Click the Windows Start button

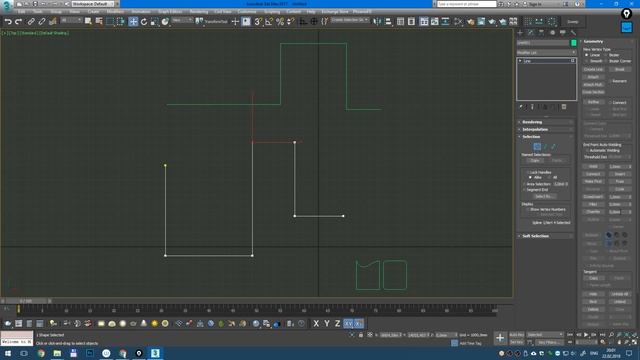click(x=8, y=353)
